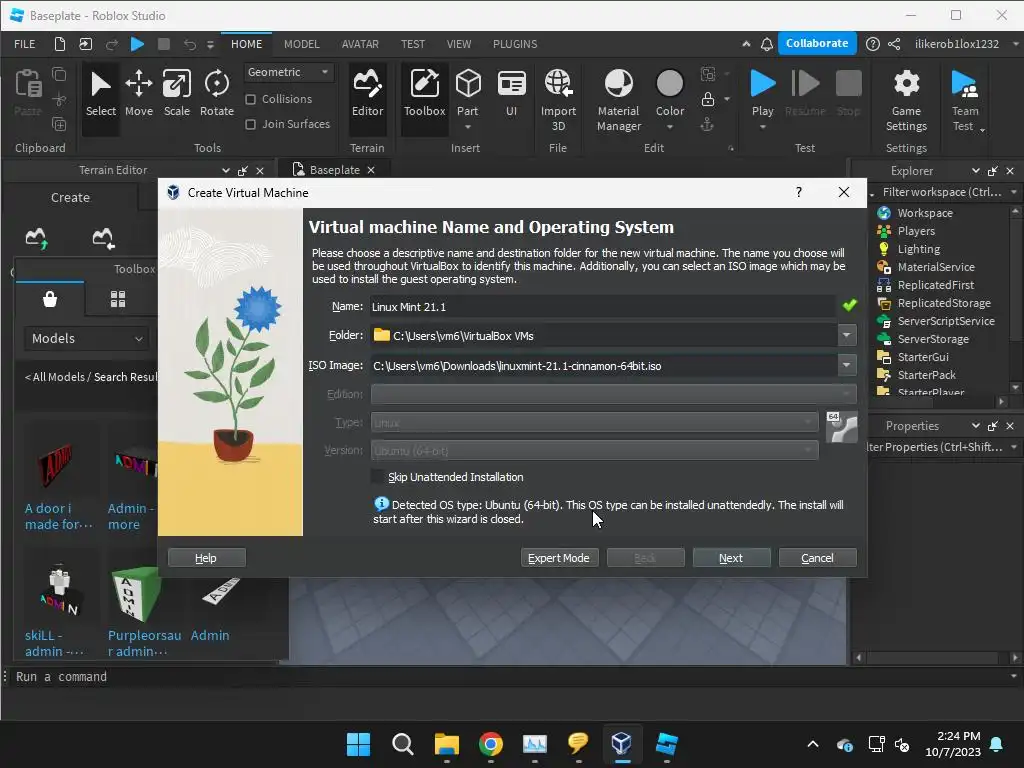The image size is (1024, 768).
Task: Select ServerScriptService in Explorer
Action: [945, 321]
